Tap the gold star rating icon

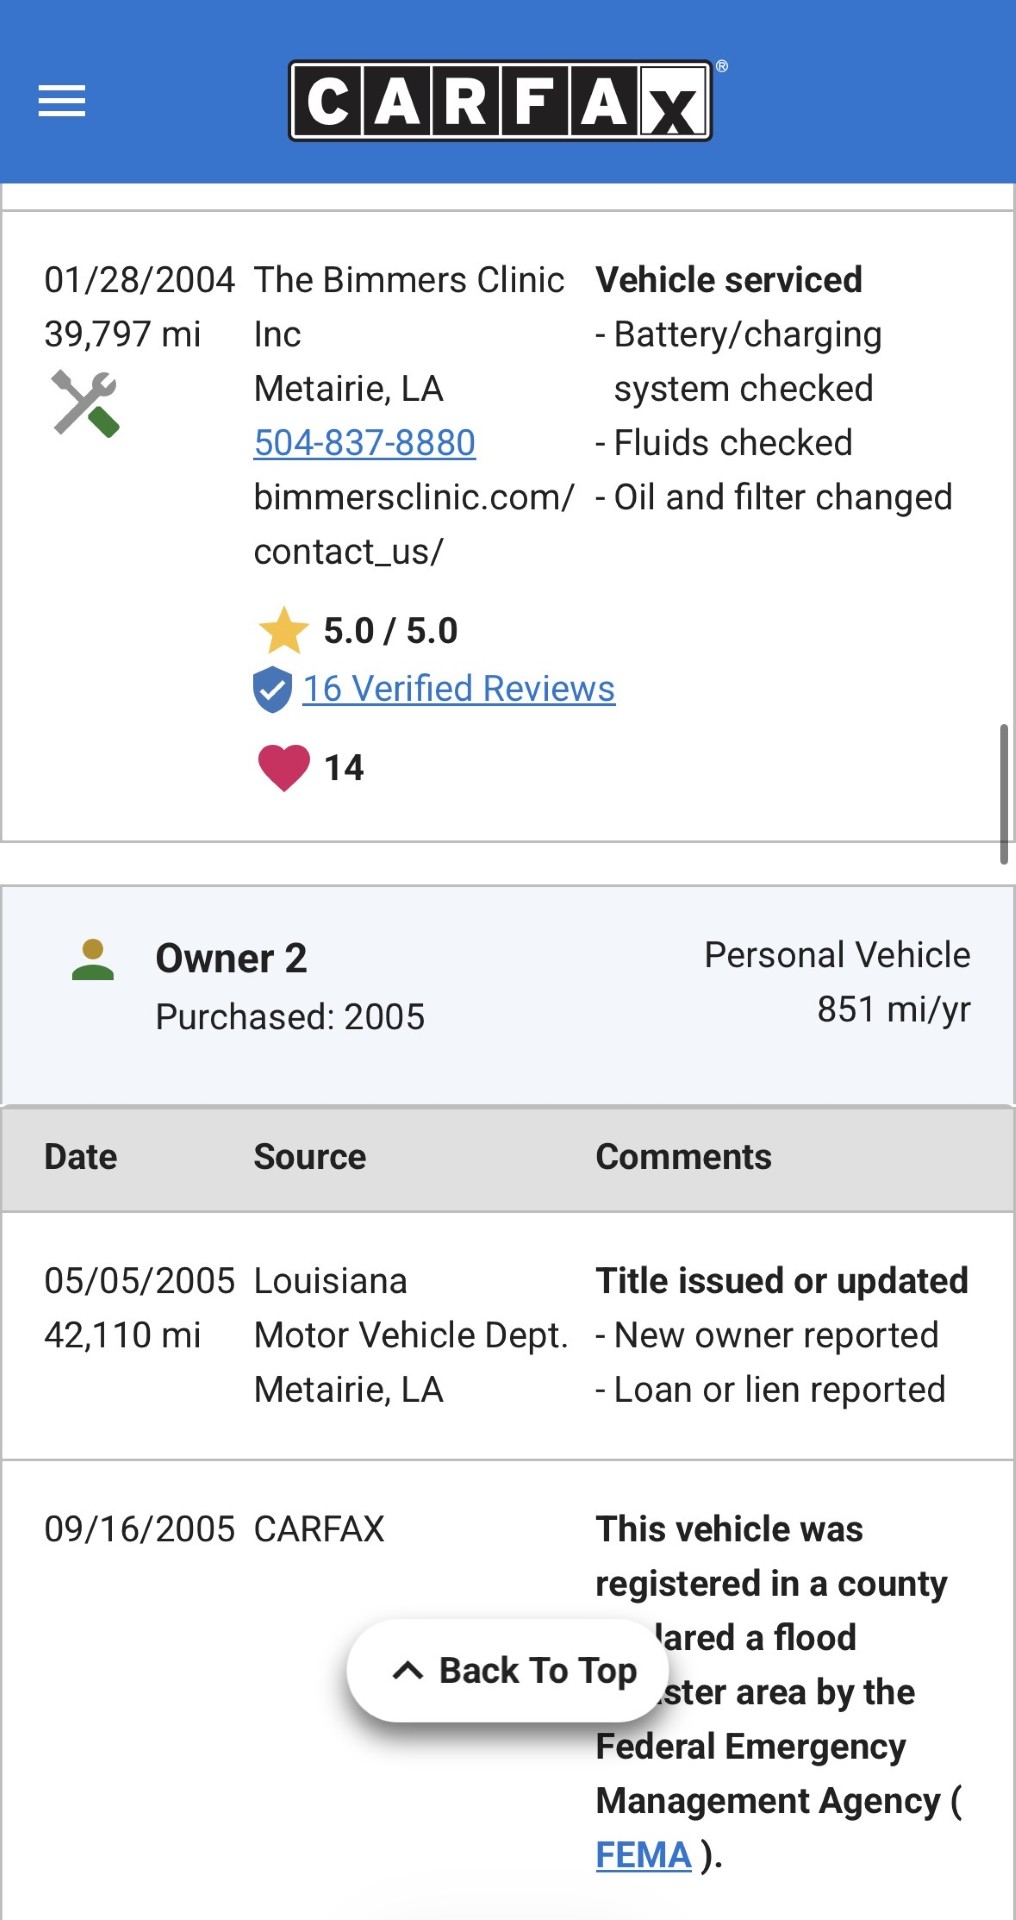284,631
